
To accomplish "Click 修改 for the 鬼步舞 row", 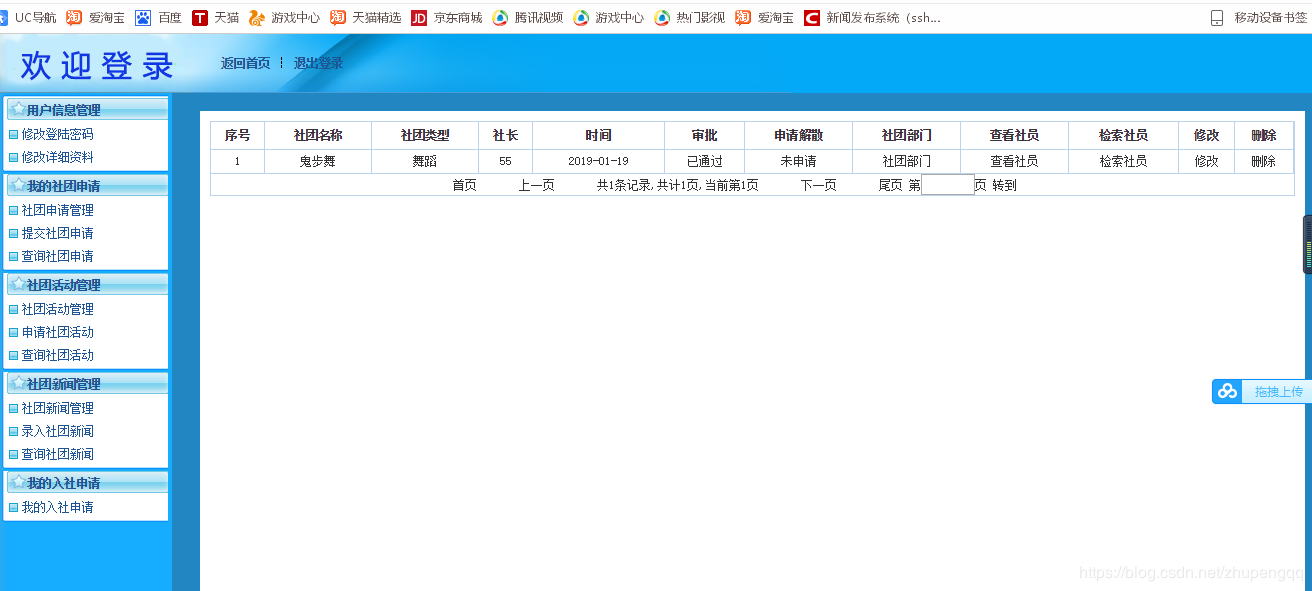I will tap(1206, 161).
